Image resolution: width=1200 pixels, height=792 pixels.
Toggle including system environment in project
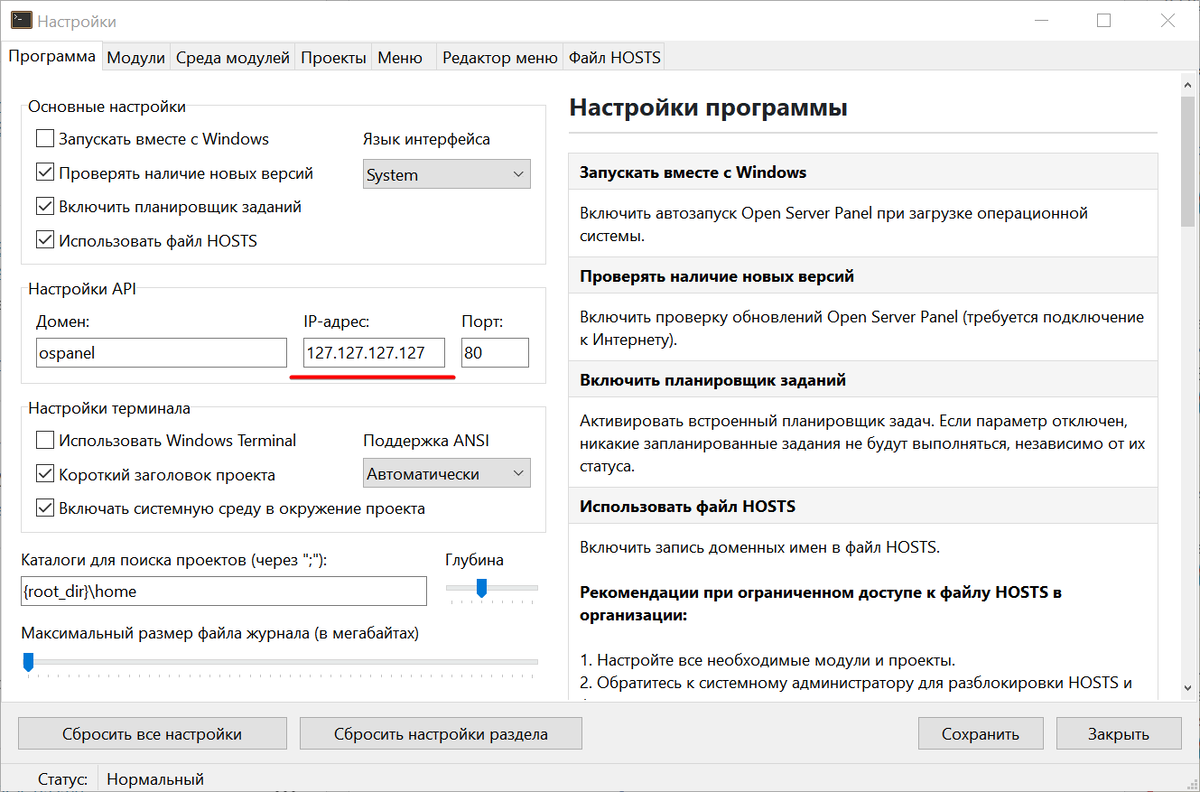45,507
